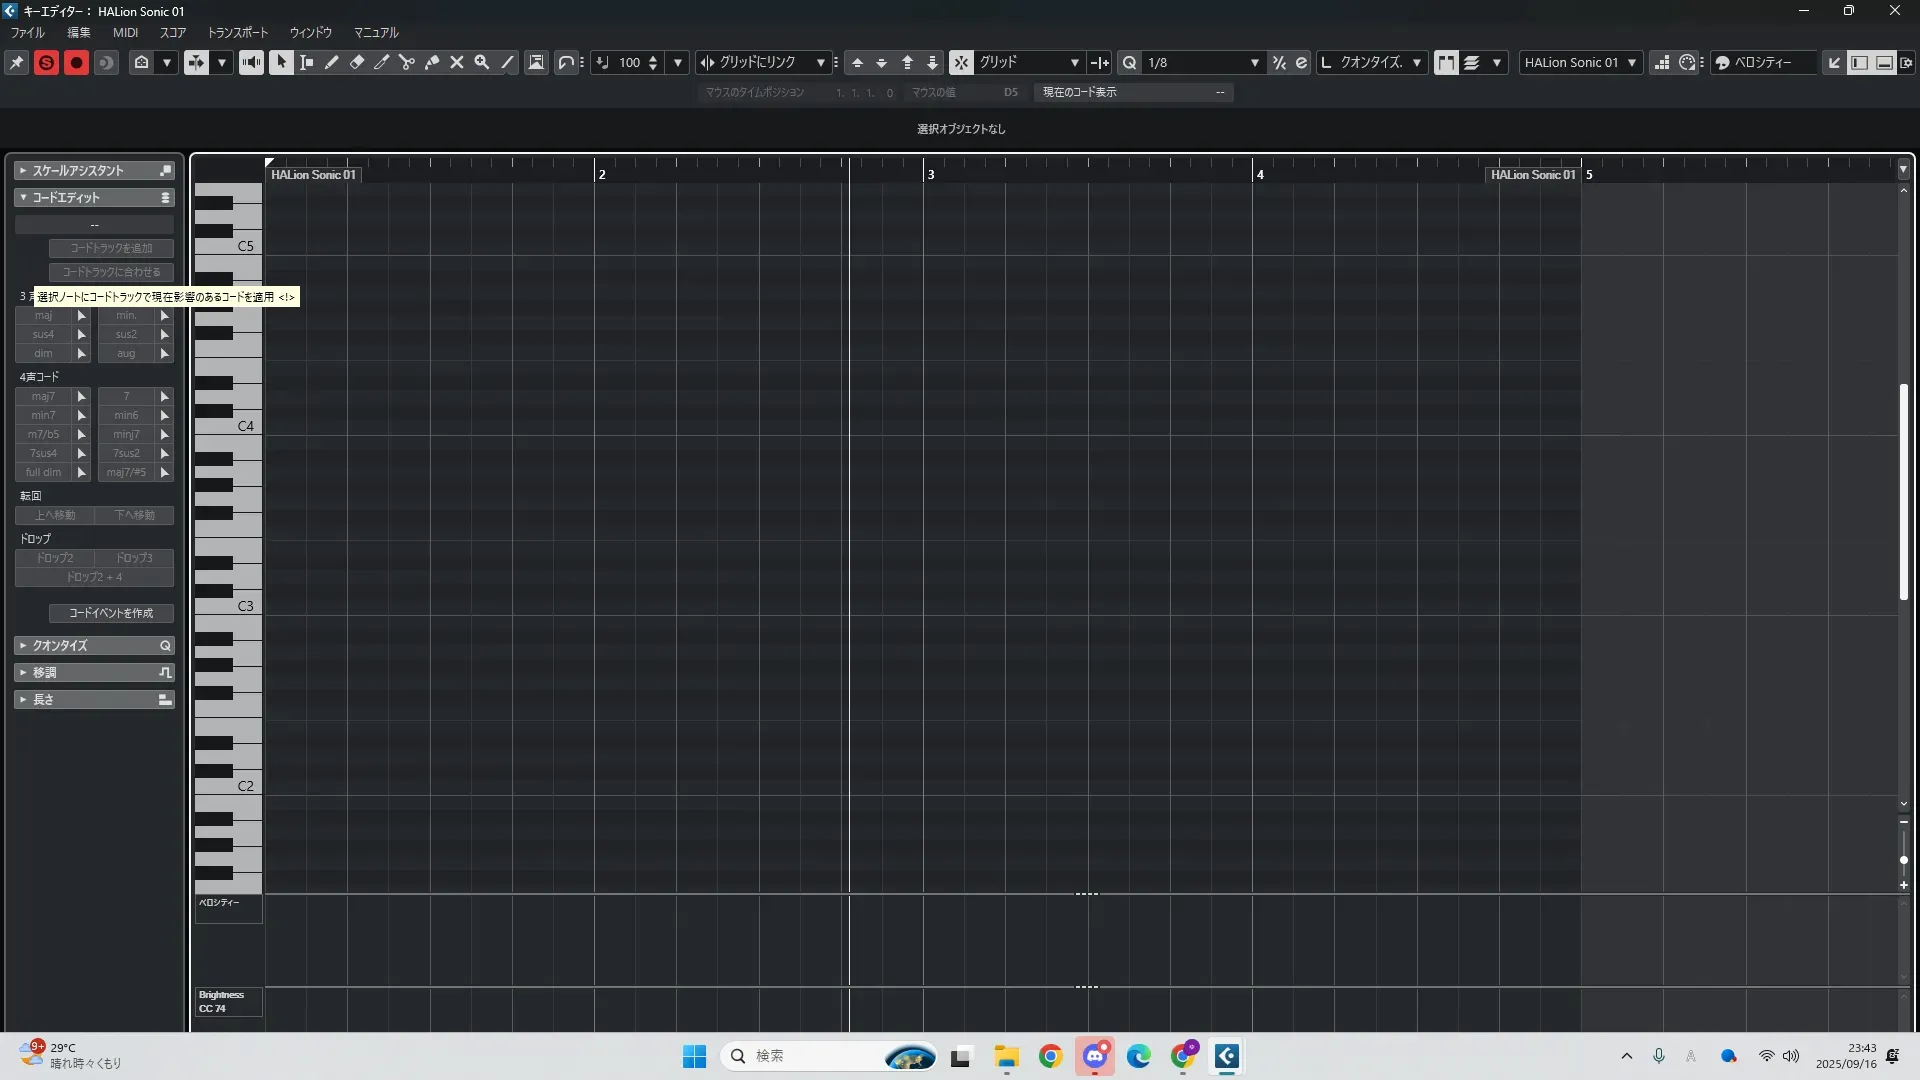The height and width of the screenshot is (1080, 1920).
Task: Click the maj triad chord button
Action: 44,315
